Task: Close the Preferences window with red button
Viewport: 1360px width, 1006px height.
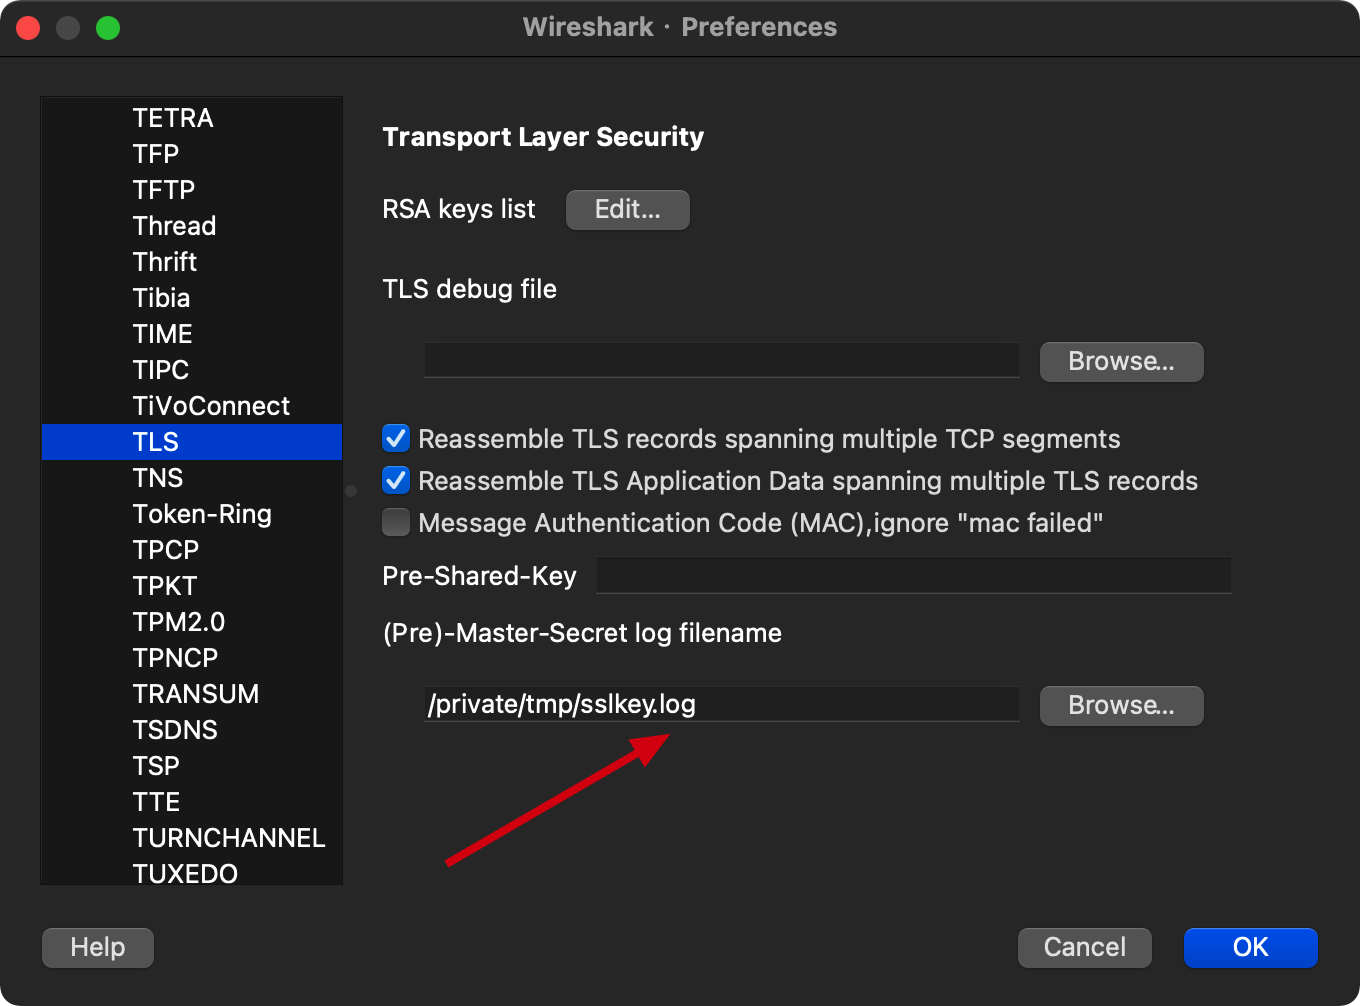Action: 28,28
